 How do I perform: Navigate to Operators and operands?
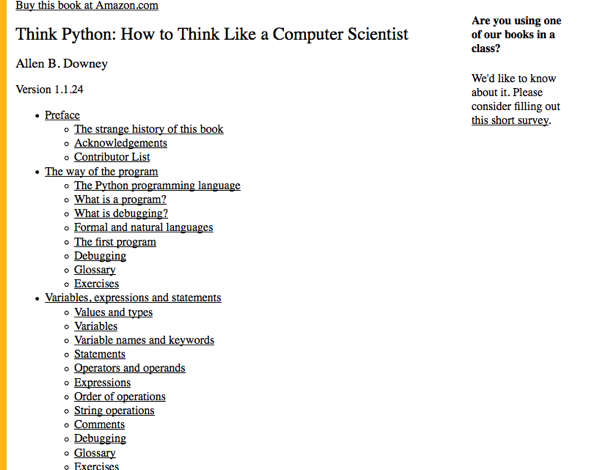(x=129, y=368)
